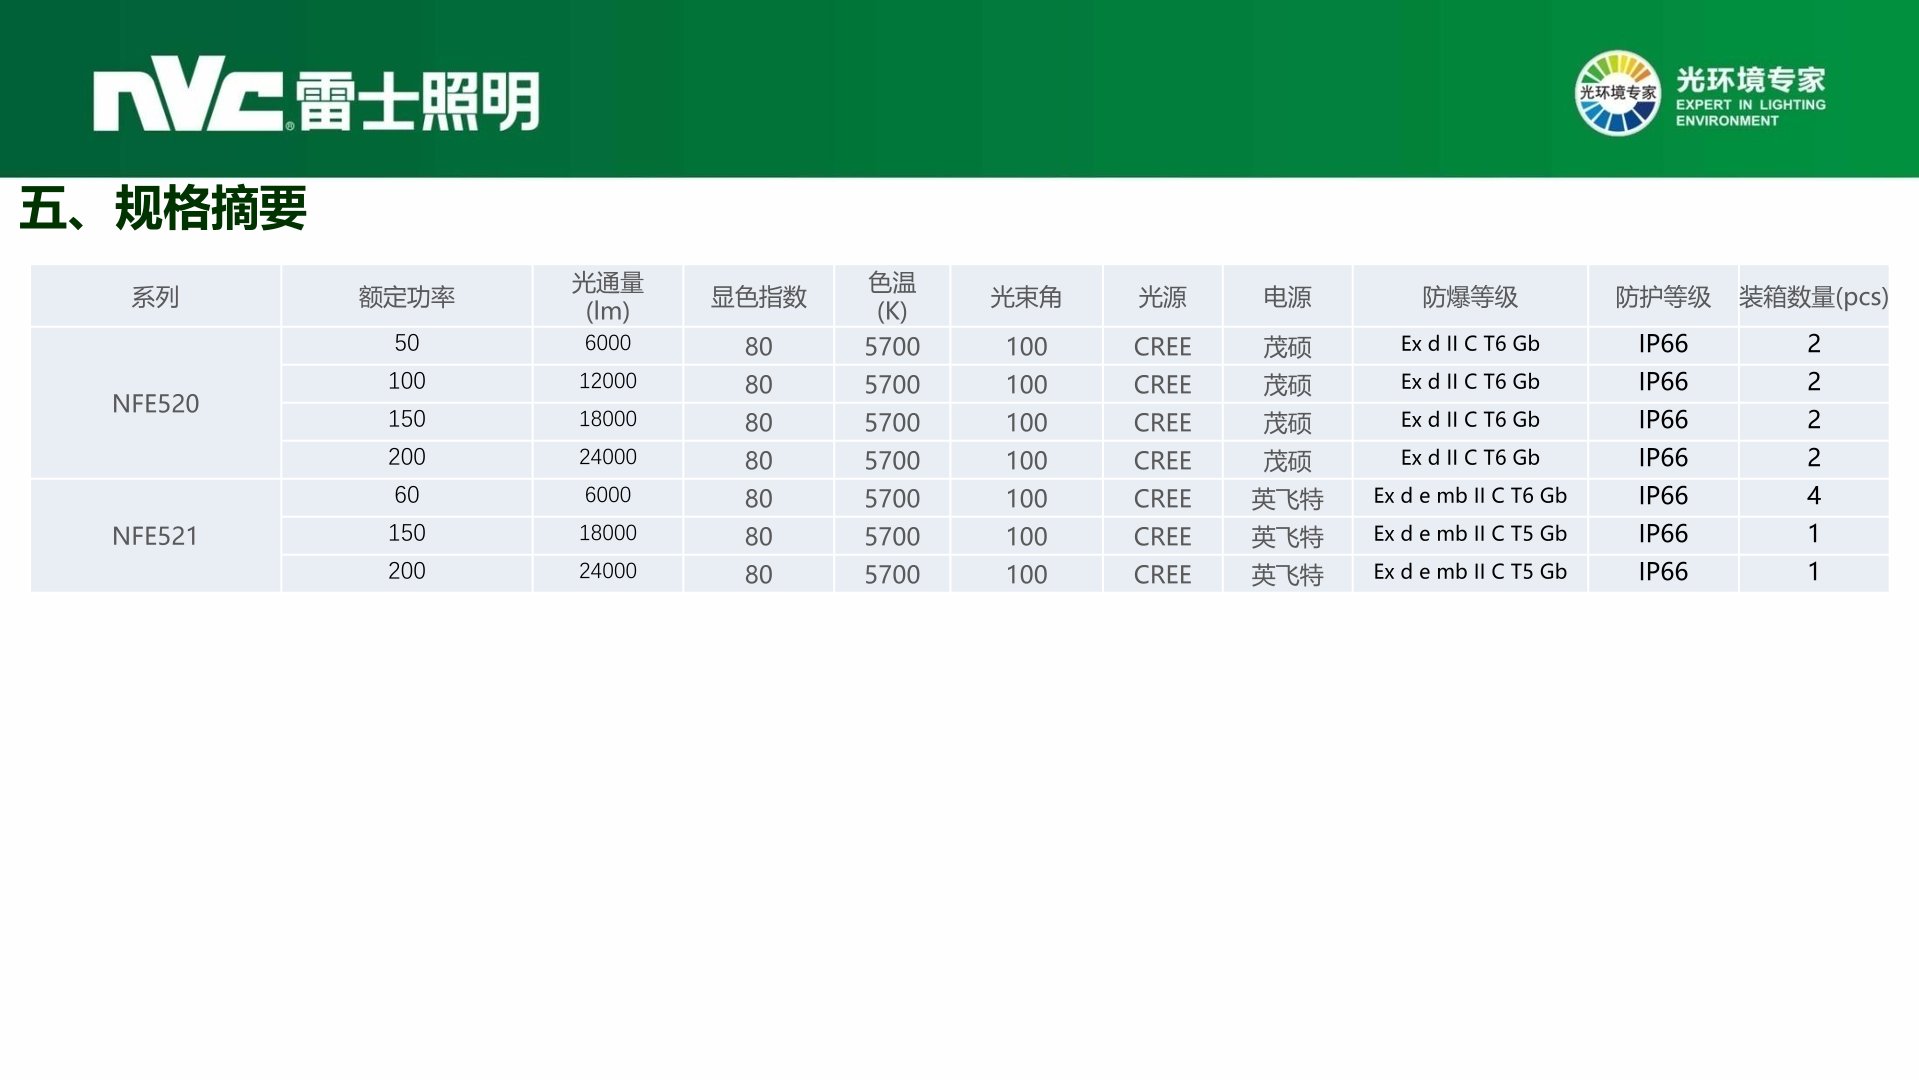Click the 系列 column header
This screenshot has width=1919, height=1080.
(x=155, y=297)
